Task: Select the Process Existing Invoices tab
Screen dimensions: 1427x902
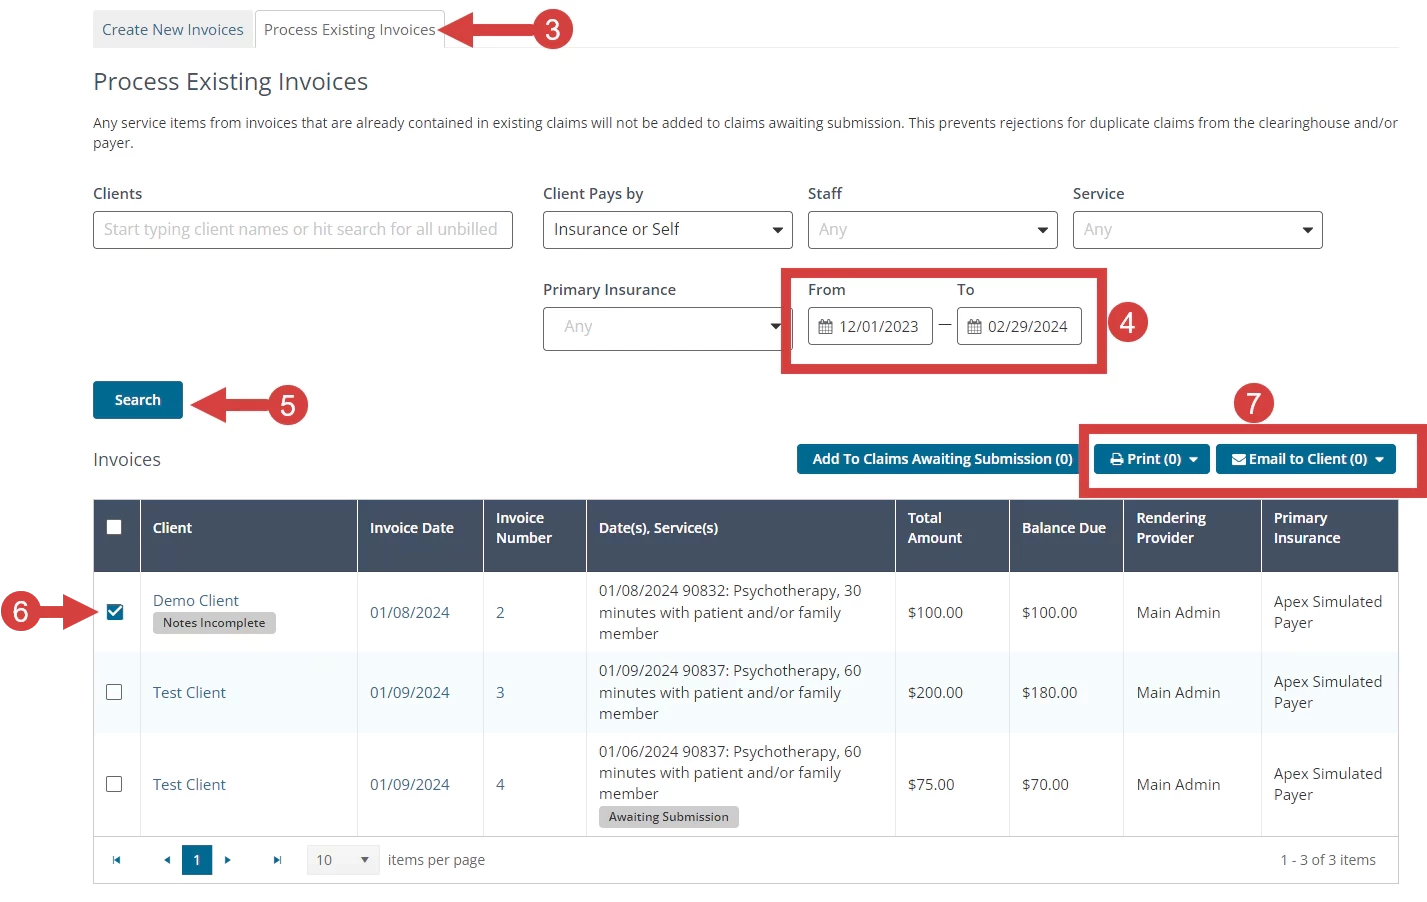Action: point(350,29)
